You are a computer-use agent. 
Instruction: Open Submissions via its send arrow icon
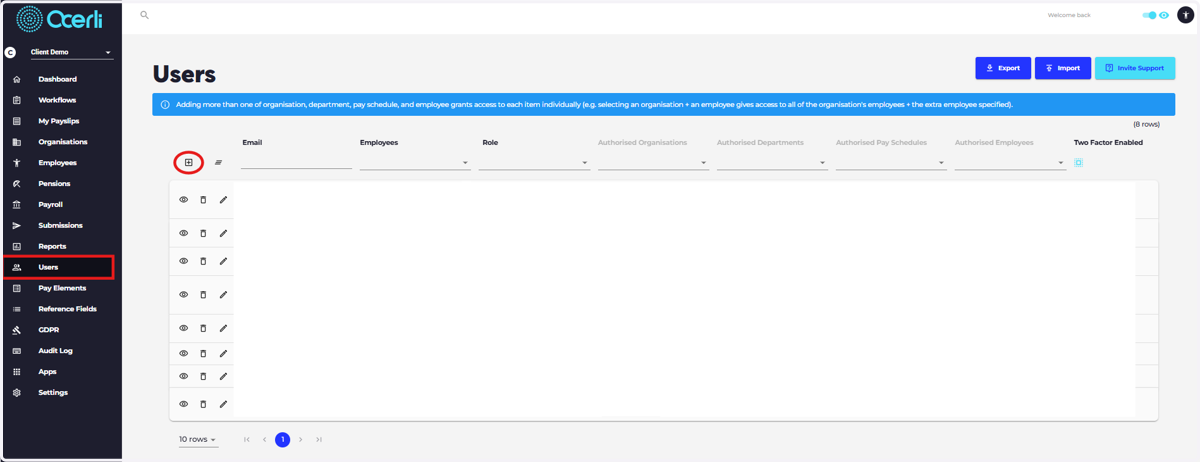pos(17,226)
